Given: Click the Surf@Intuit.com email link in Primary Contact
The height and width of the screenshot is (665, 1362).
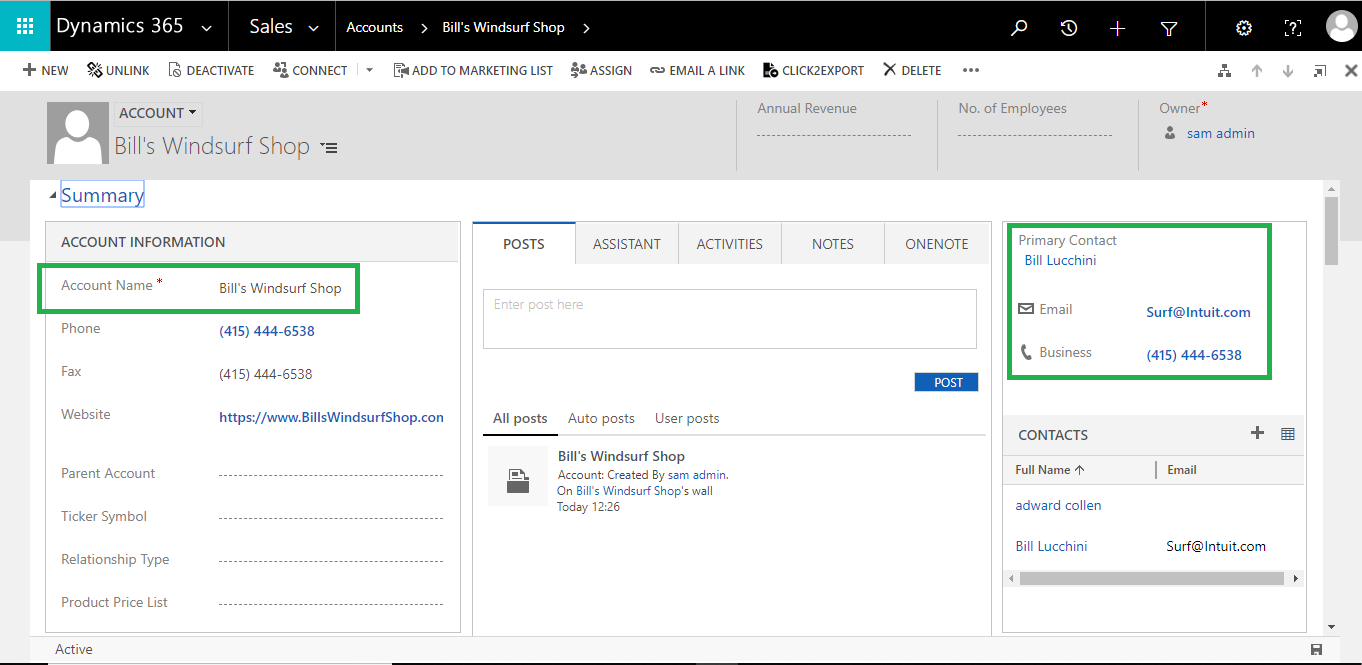Looking at the screenshot, I should (x=1198, y=312).
